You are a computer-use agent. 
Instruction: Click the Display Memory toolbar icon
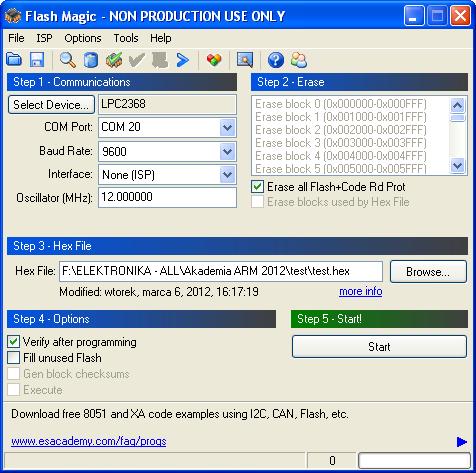coord(245,60)
